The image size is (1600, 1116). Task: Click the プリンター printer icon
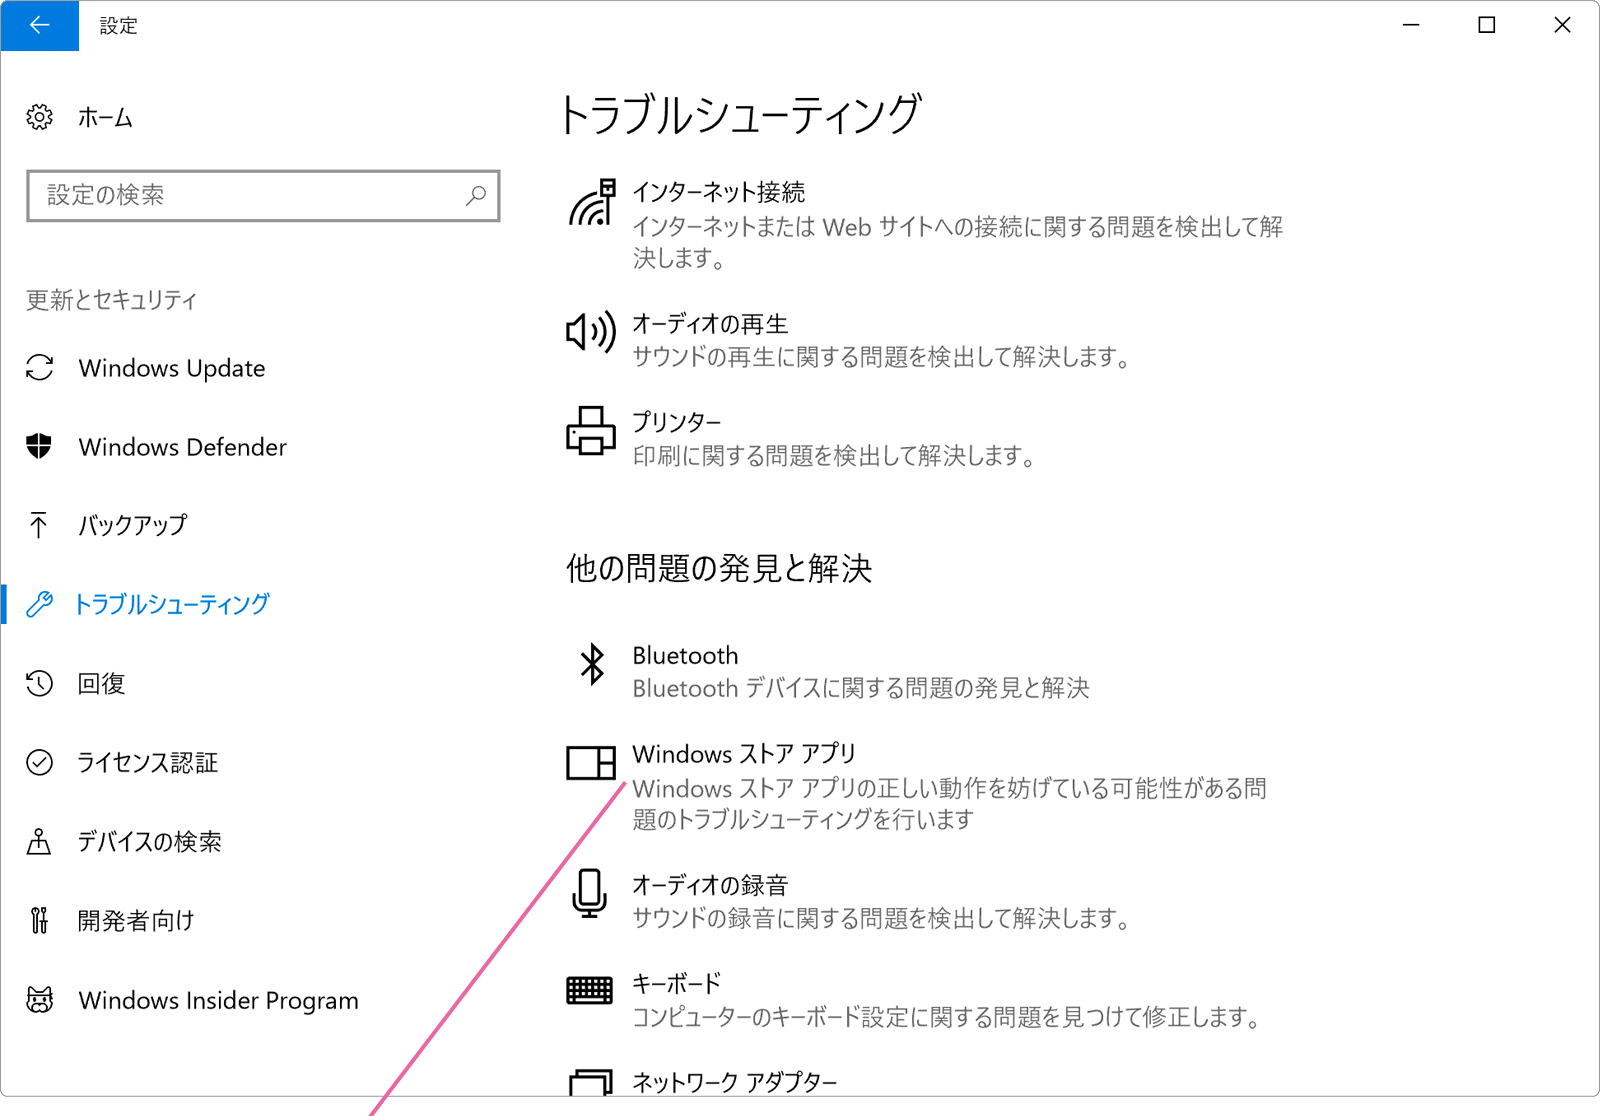click(x=591, y=430)
